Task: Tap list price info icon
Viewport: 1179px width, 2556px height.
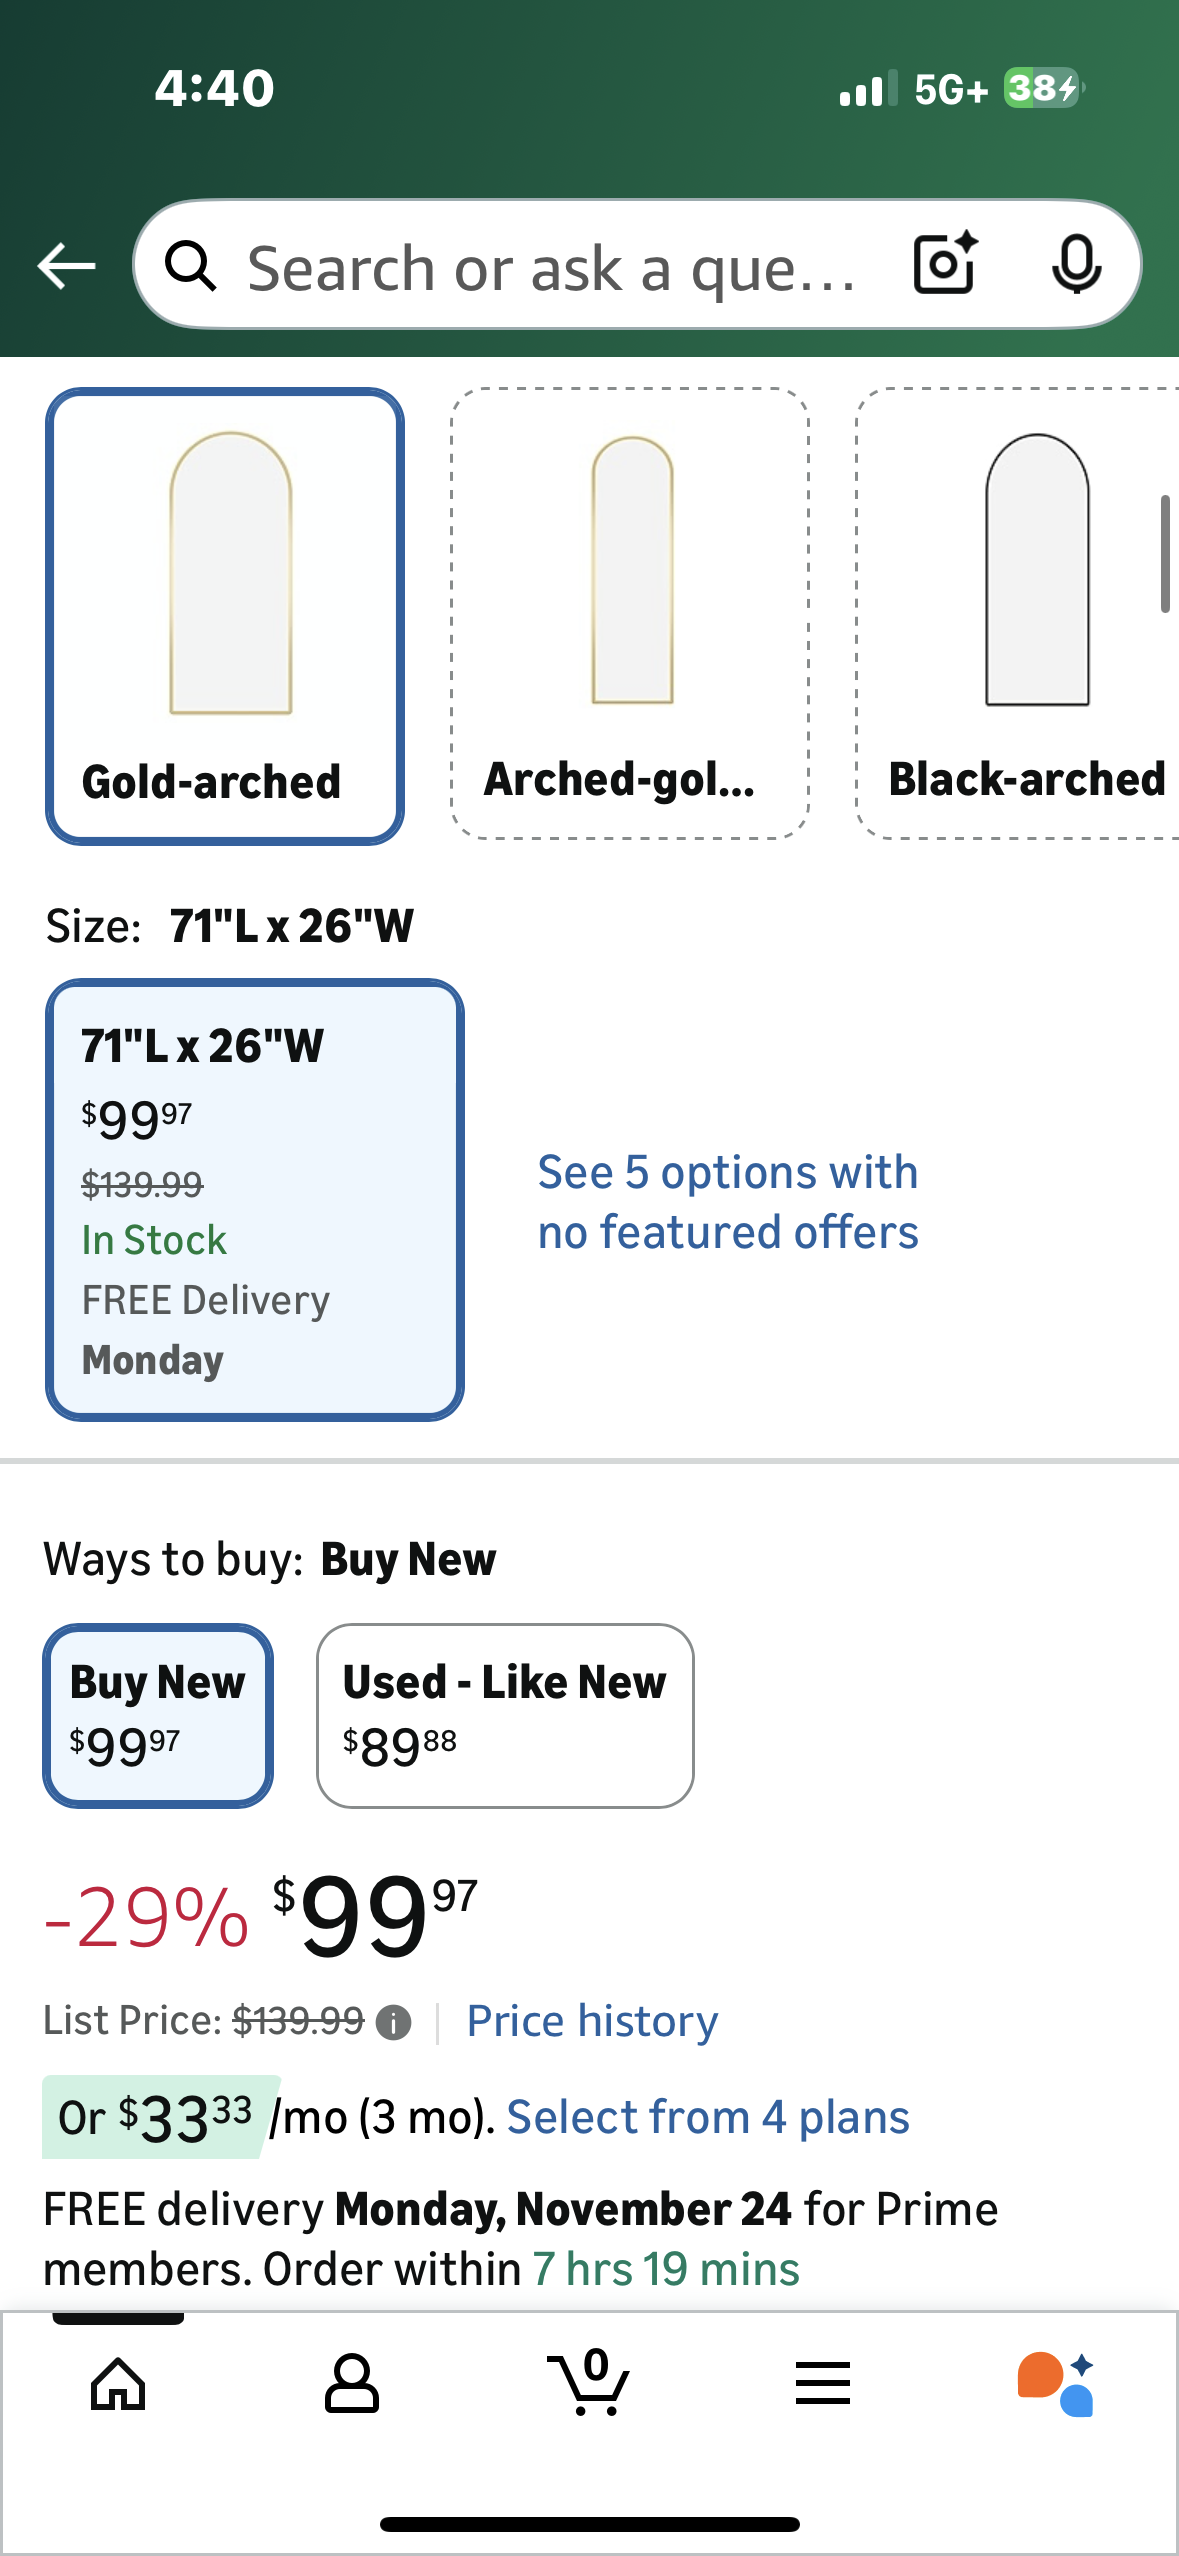Action: (x=393, y=2022)
